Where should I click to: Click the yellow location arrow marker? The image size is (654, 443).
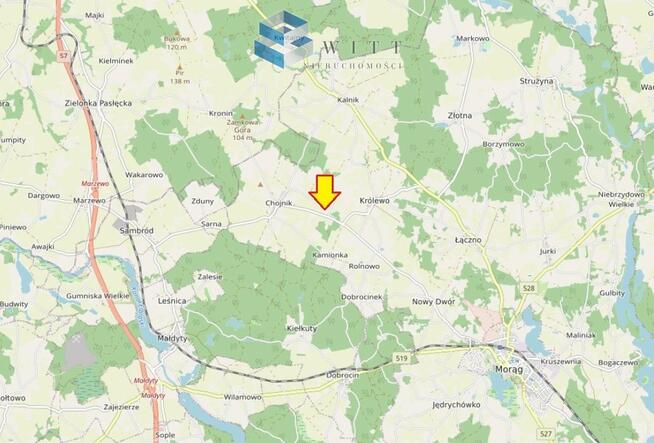point(324,192)
